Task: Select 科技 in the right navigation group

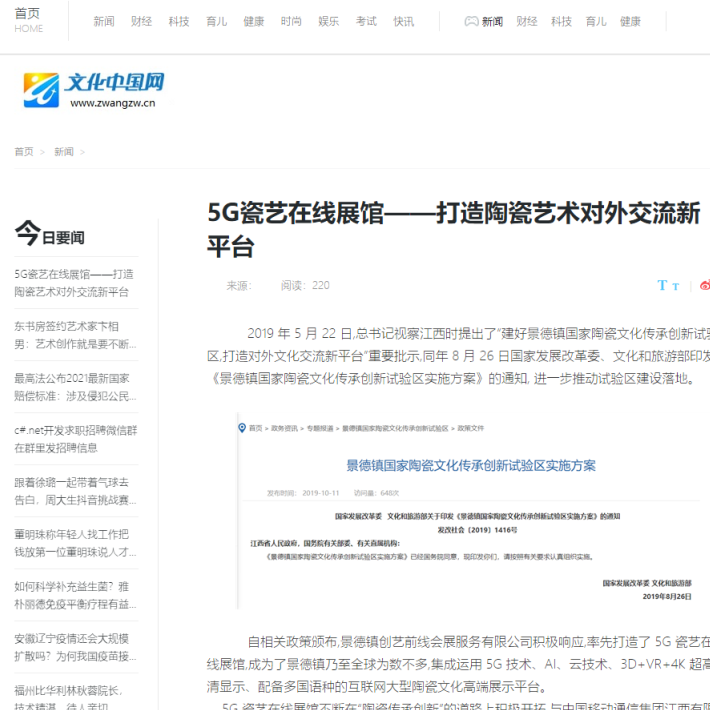Action: pos(561,21)
